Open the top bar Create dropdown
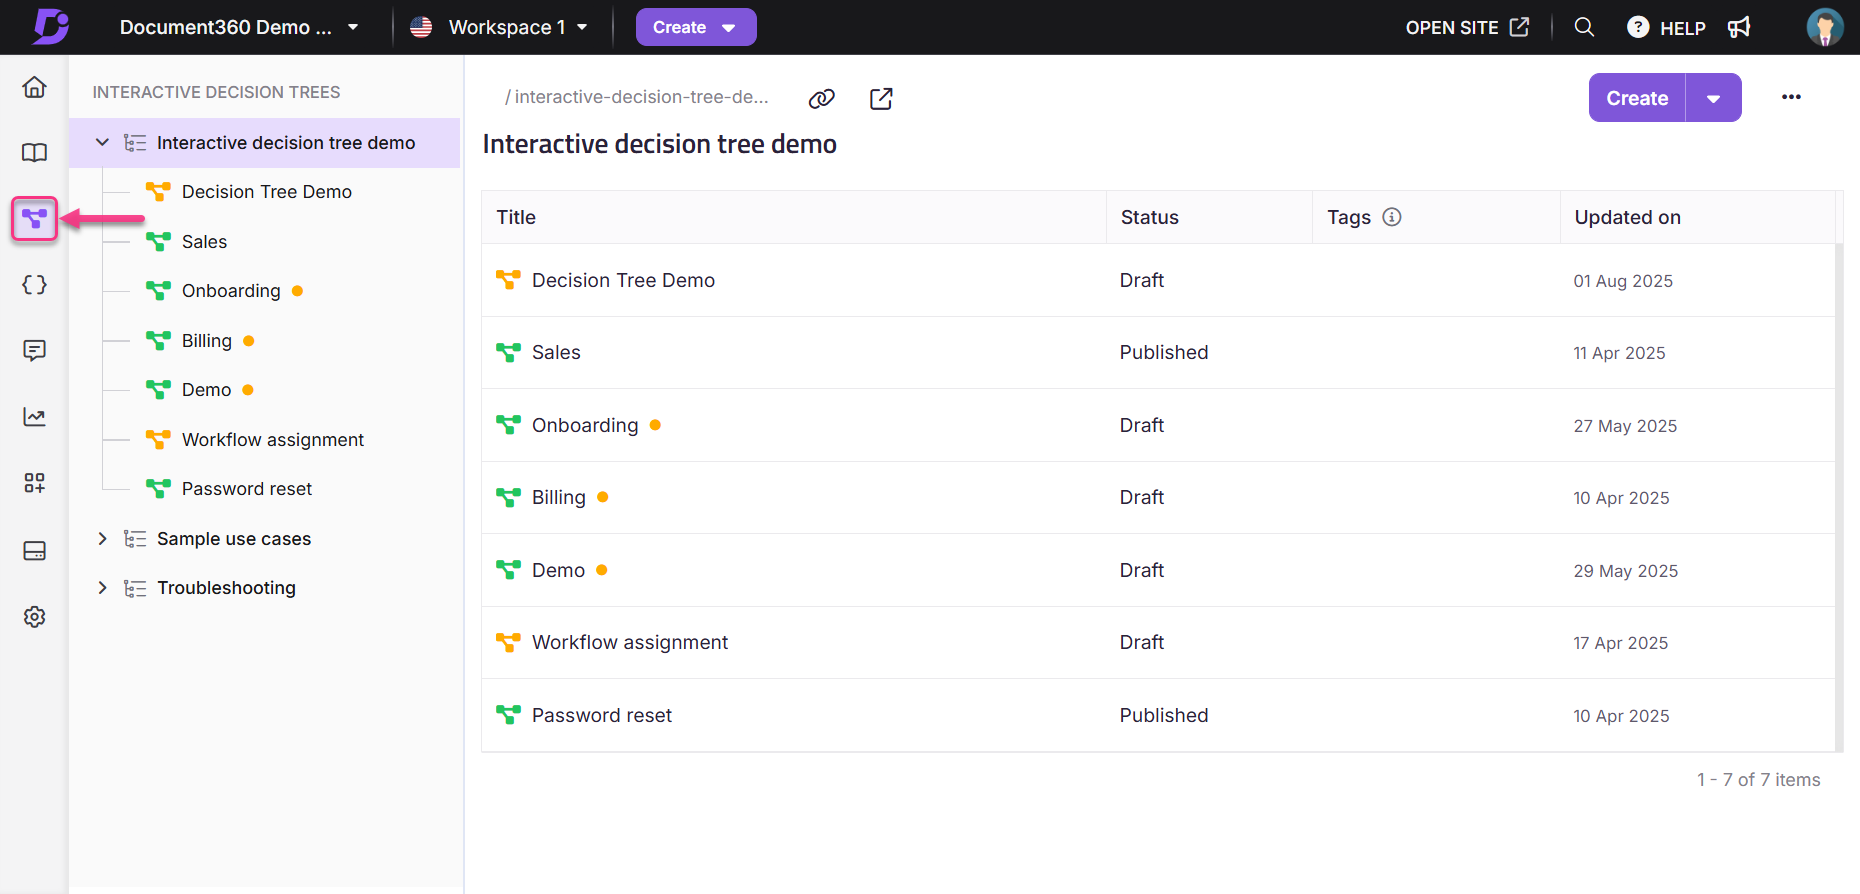Screen dimensions: 1860x894 click(x=696, y=27)
